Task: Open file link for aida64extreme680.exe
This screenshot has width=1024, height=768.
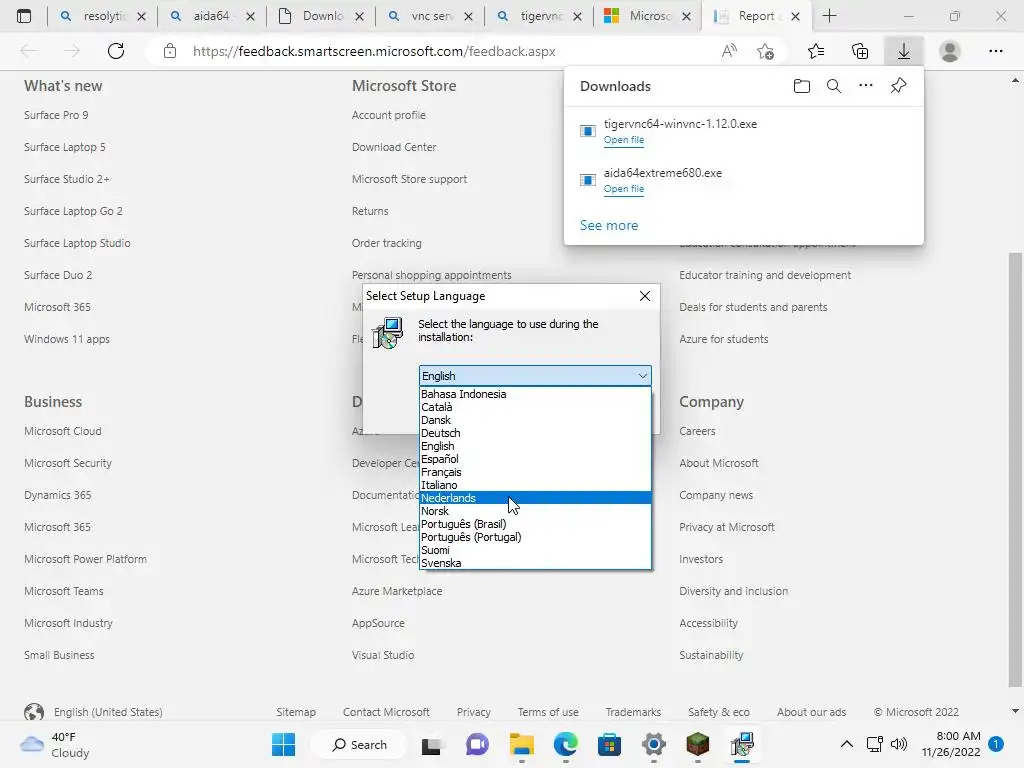Action: [624, 189]
